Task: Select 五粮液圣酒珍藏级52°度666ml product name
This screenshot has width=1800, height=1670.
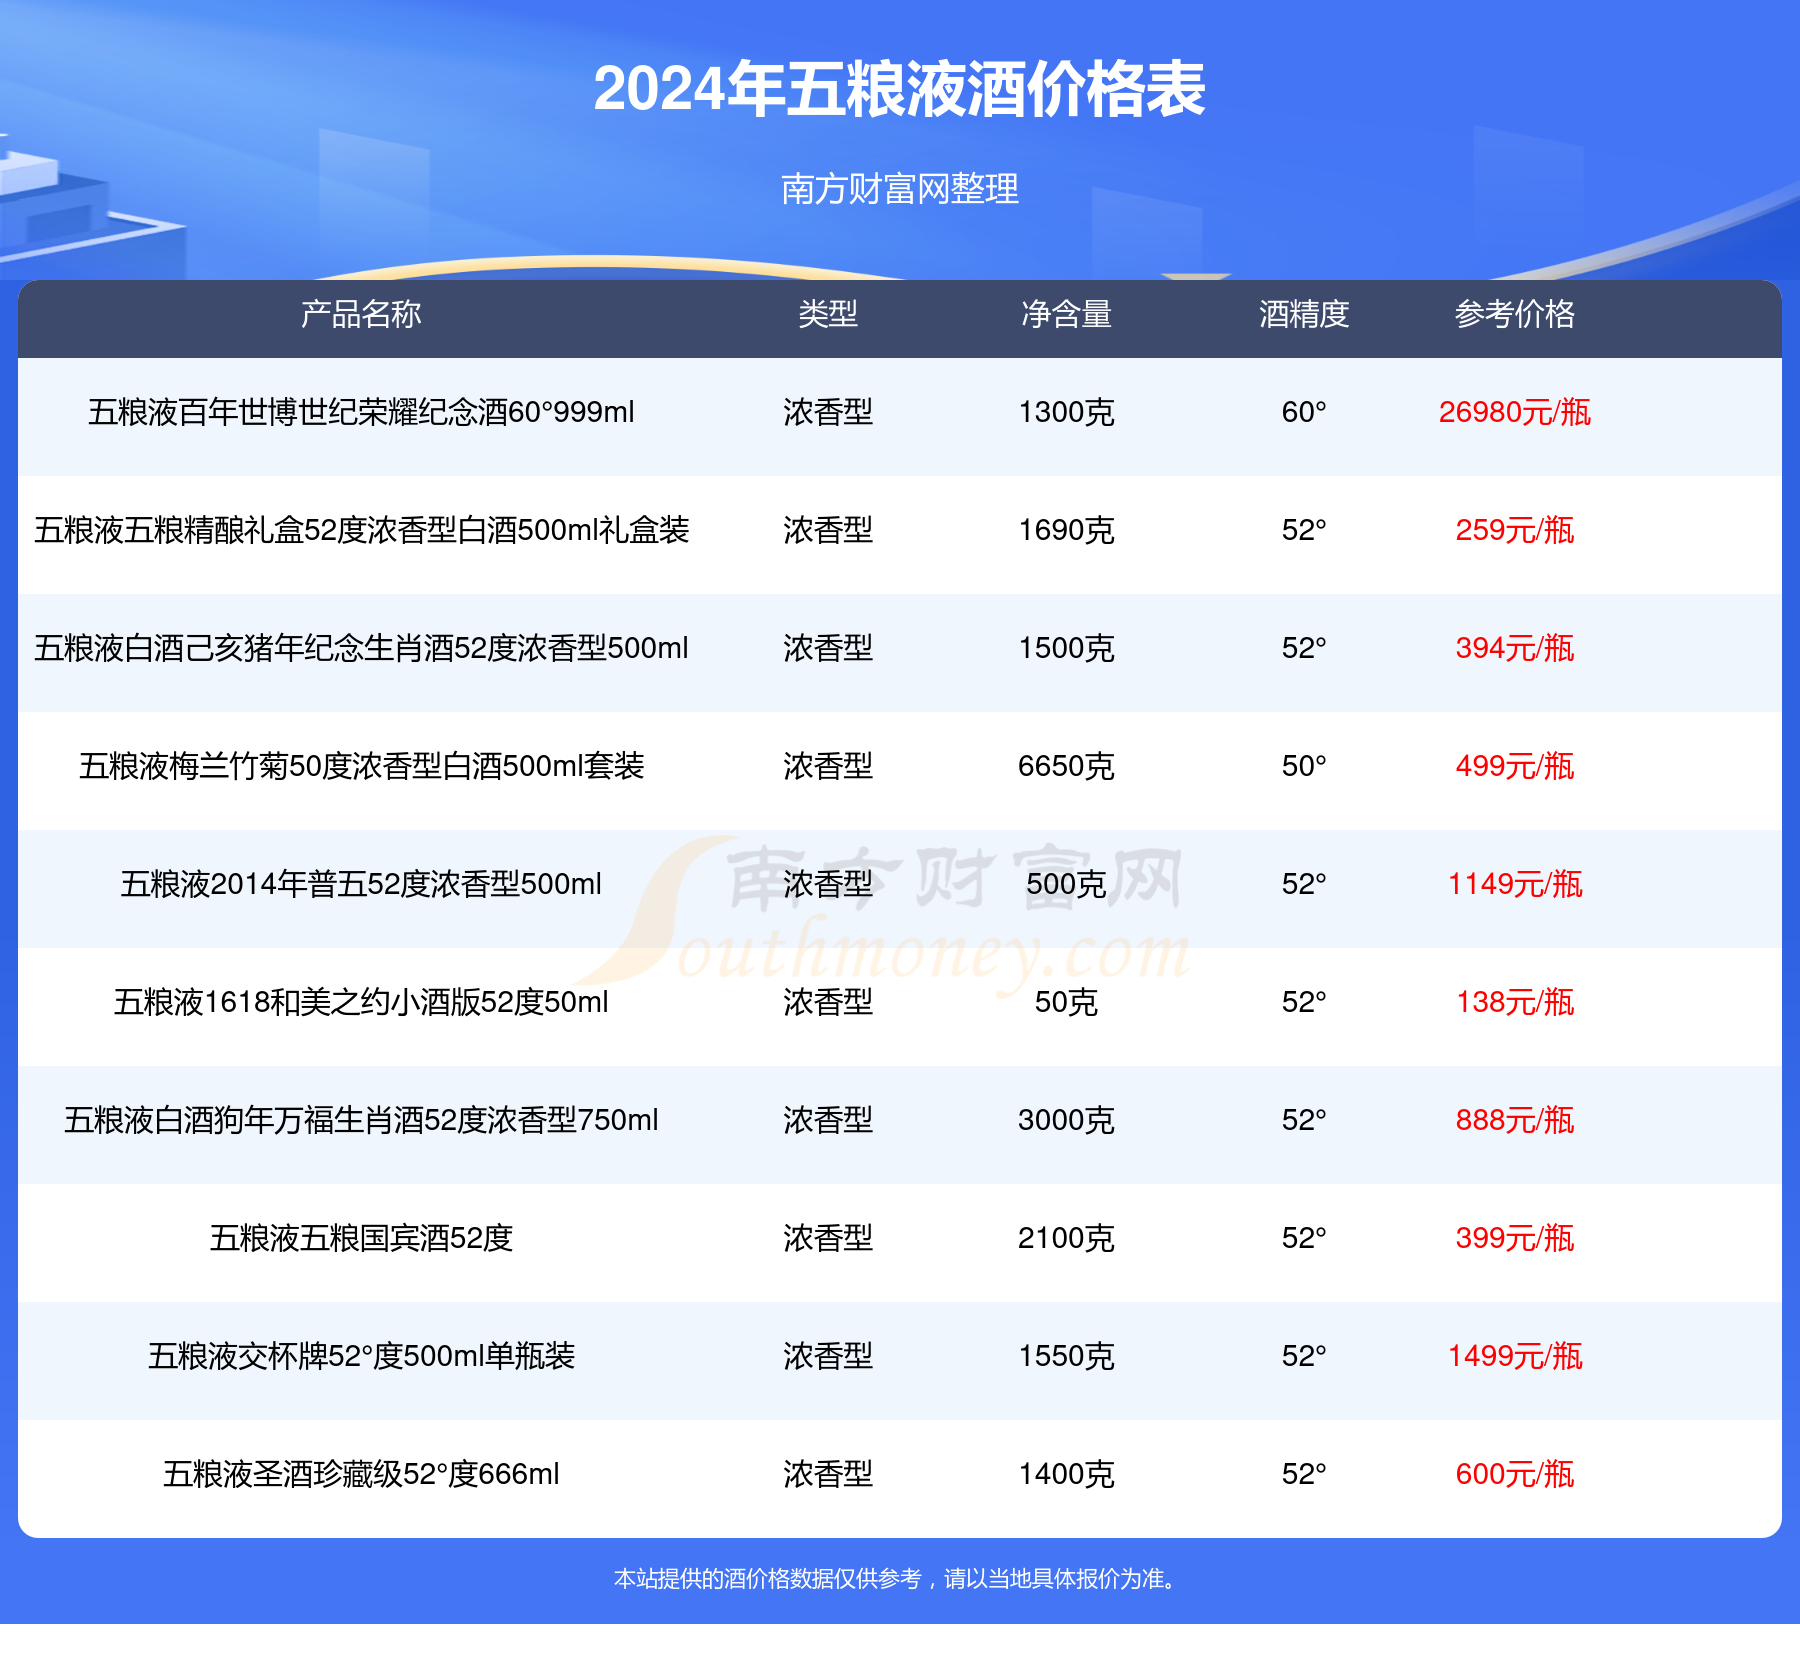Action: (x=361, y=1474)
